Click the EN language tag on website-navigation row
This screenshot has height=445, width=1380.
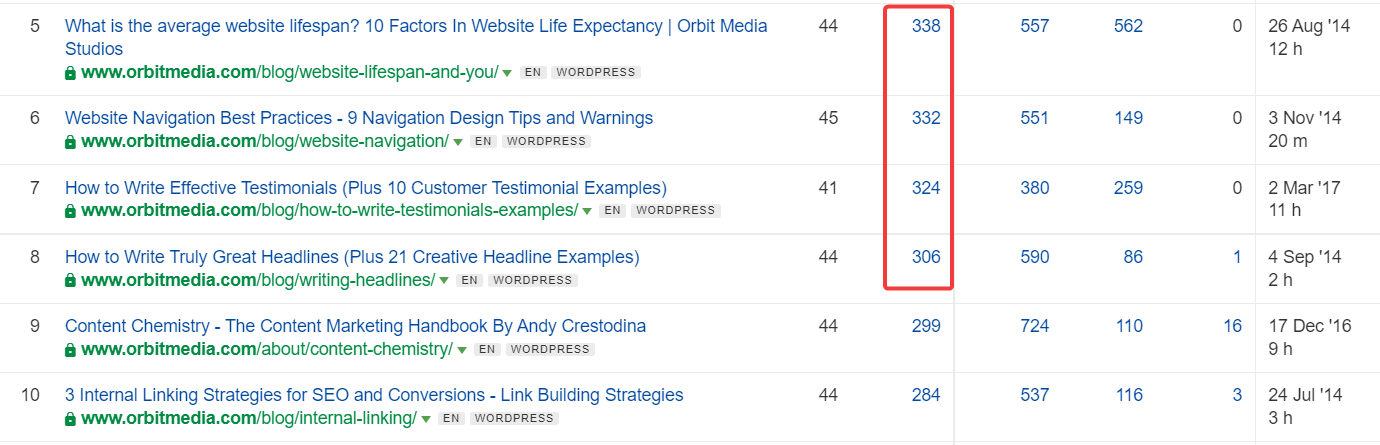click(x=484, y=142)
